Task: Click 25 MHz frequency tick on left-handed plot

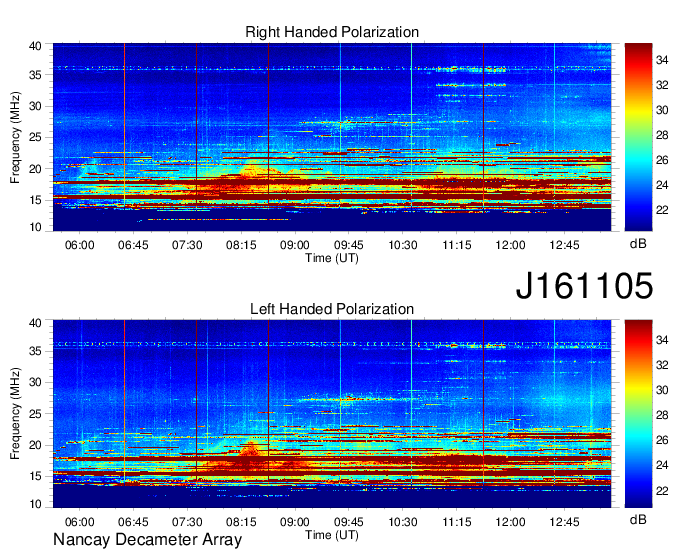Action: pos(35,414)
